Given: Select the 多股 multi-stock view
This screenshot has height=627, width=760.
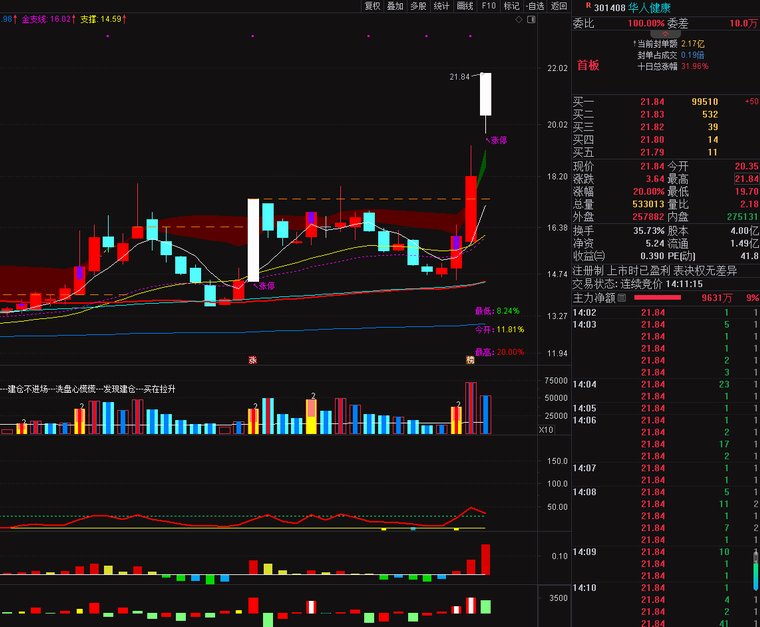Looking at the screenshot, I should (418, 6).
